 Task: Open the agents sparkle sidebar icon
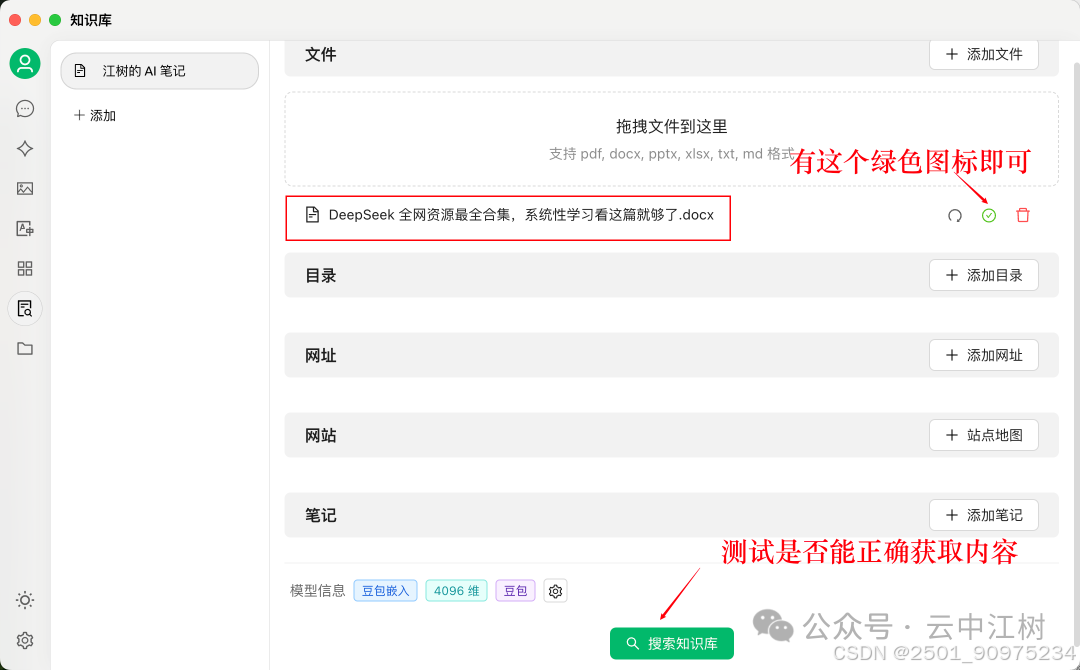tap(25, 149)
